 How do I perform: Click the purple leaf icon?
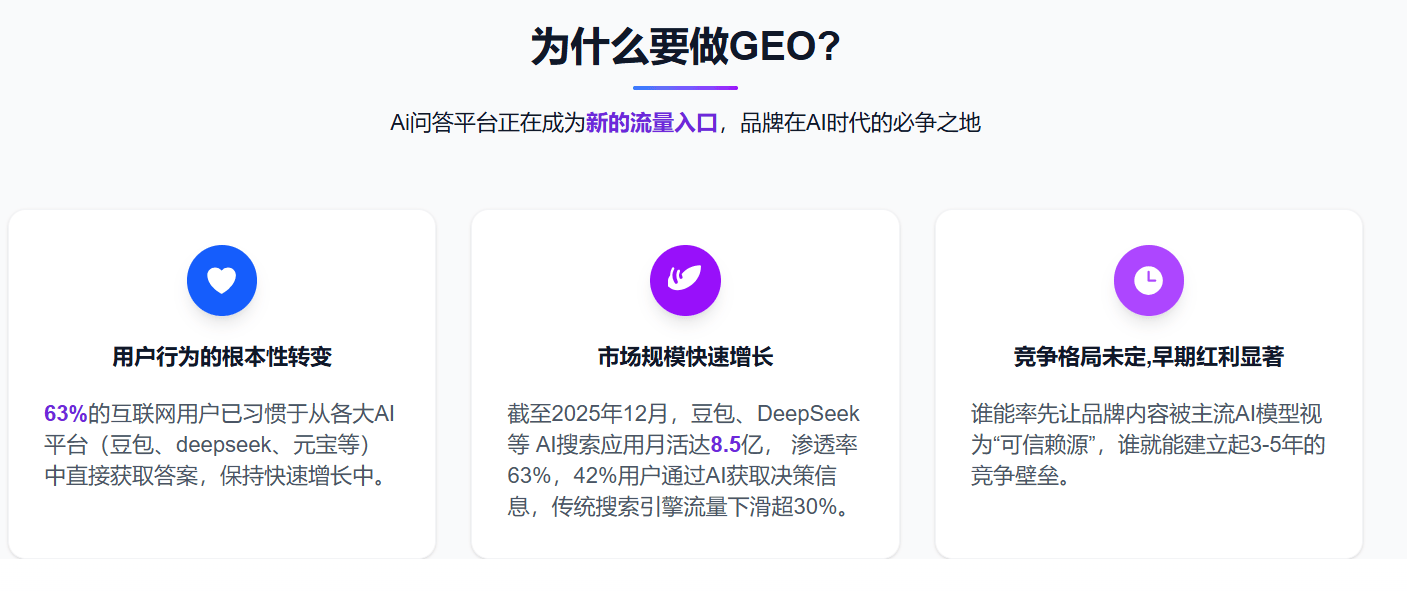(685, 280)
